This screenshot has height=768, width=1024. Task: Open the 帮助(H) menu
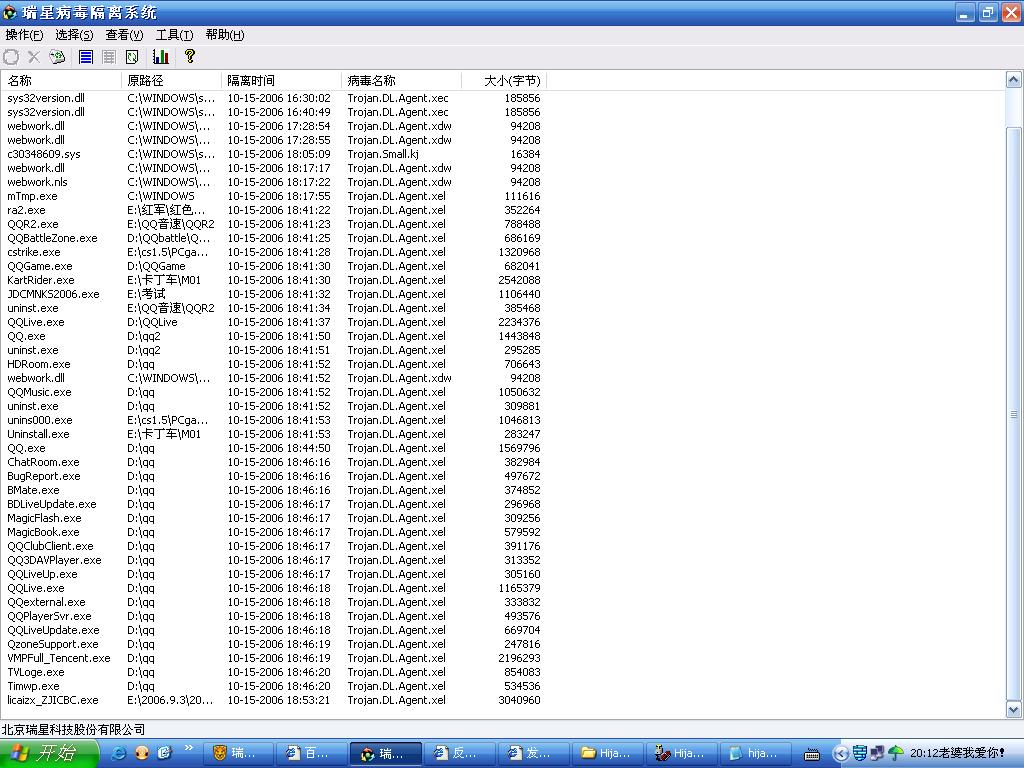pos(225,35)
